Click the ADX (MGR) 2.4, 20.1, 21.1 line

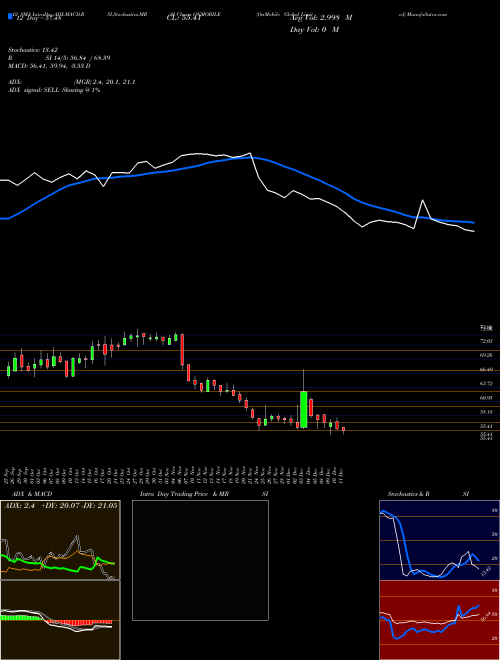click(72, 82)
